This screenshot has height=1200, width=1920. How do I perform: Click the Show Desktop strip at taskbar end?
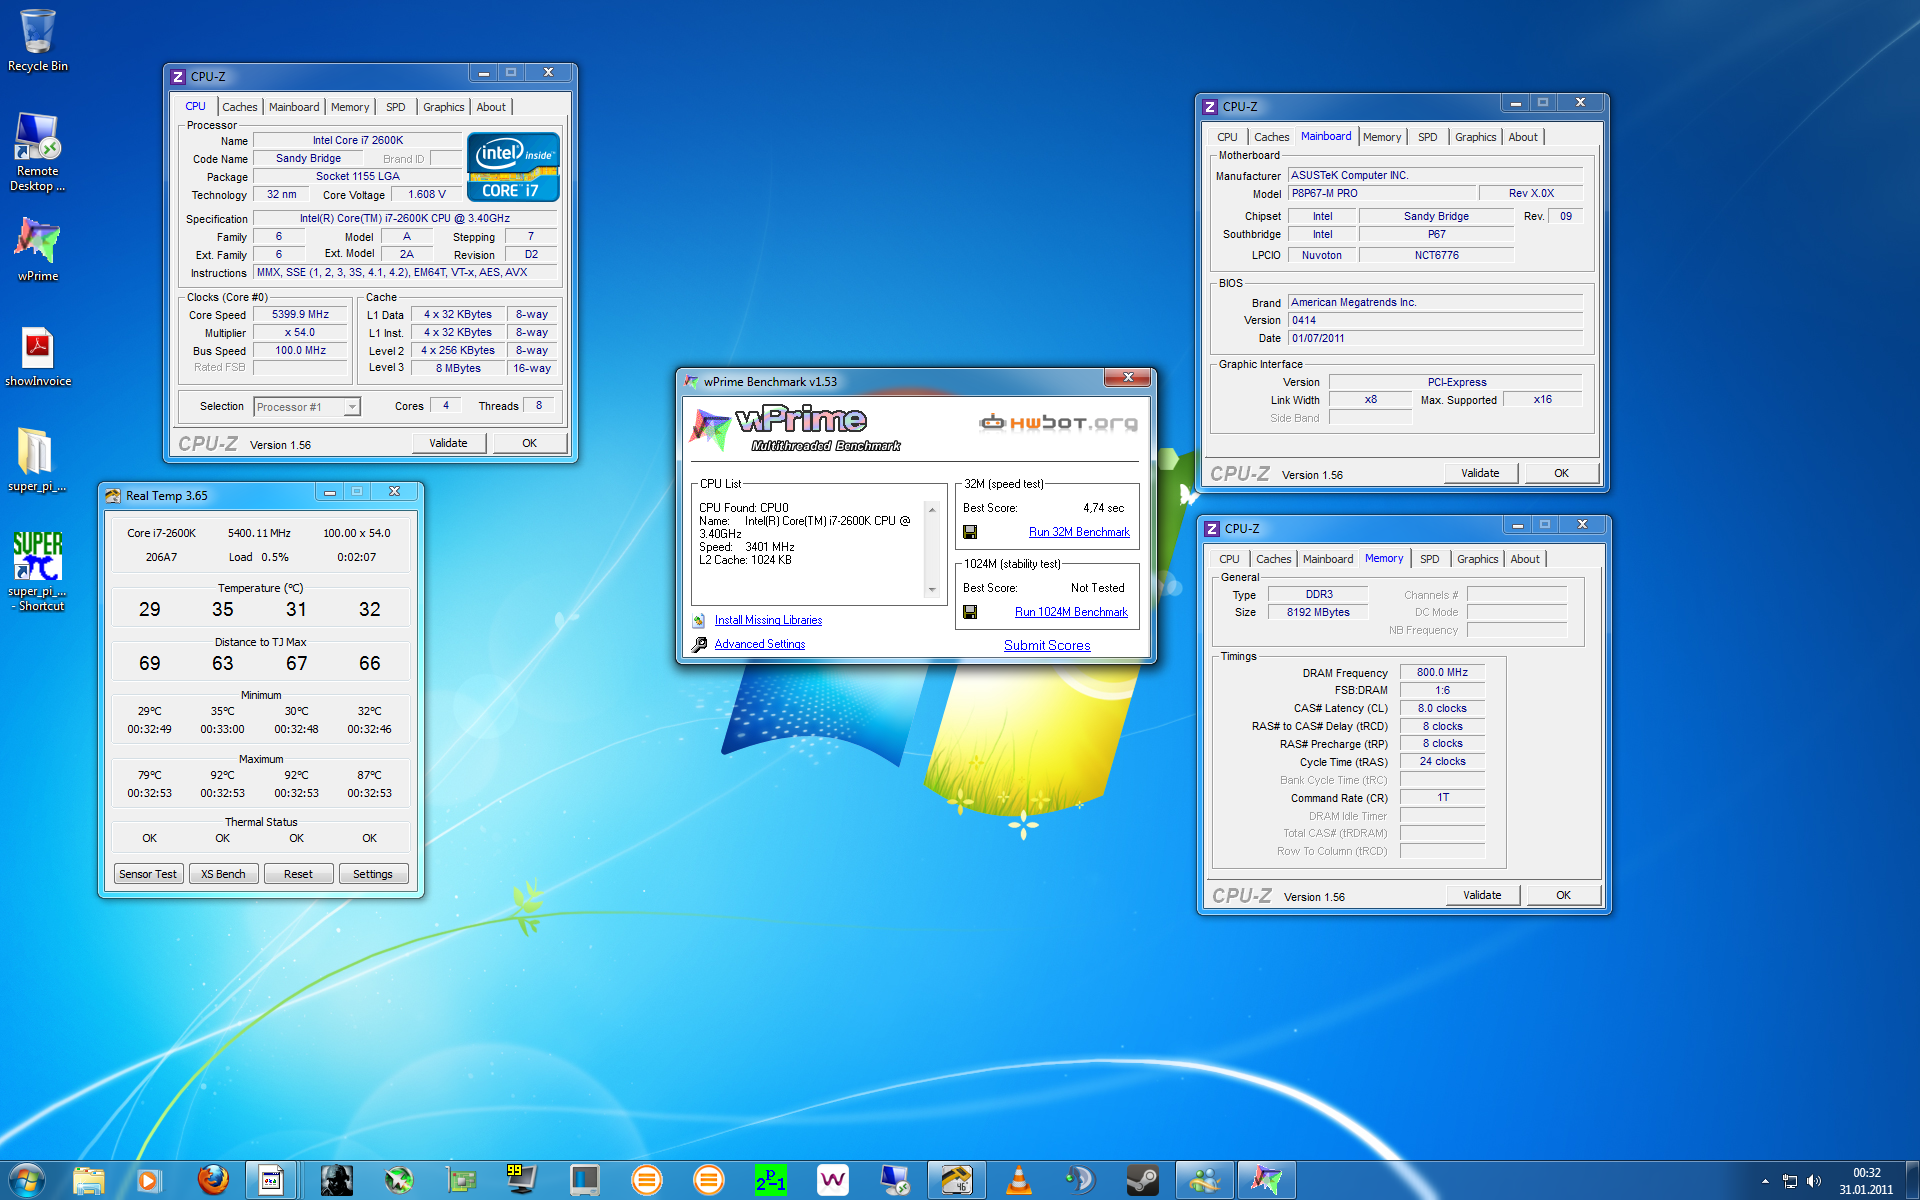pyautogui.click(x=1912, y=1181)
